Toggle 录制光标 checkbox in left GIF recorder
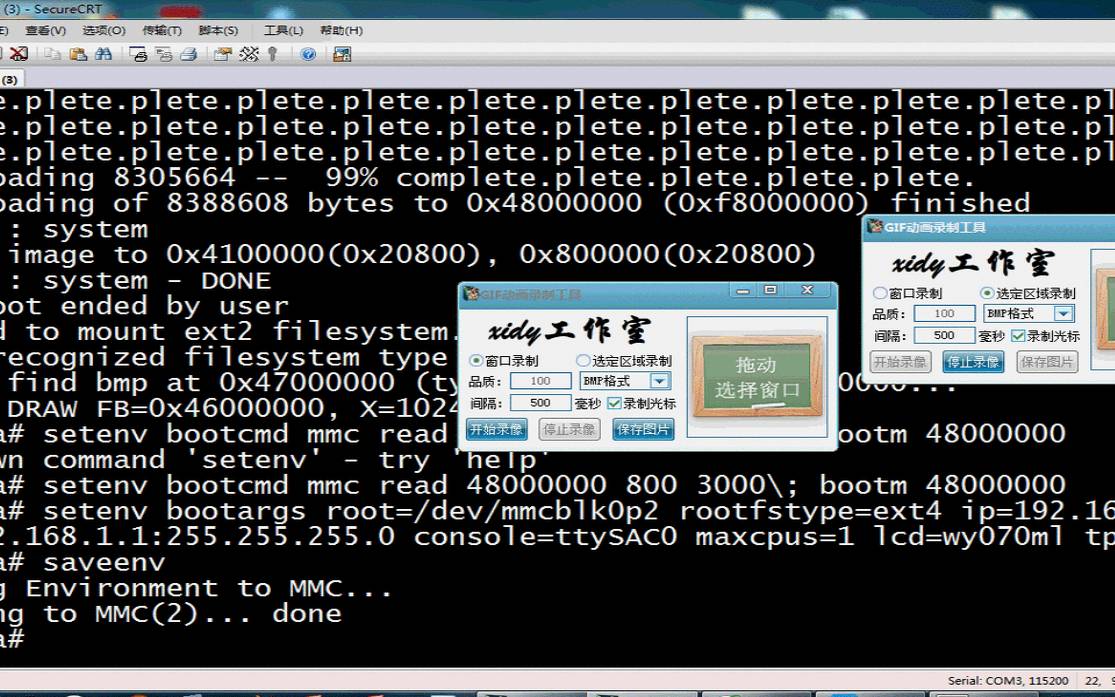 coord(614,403)
